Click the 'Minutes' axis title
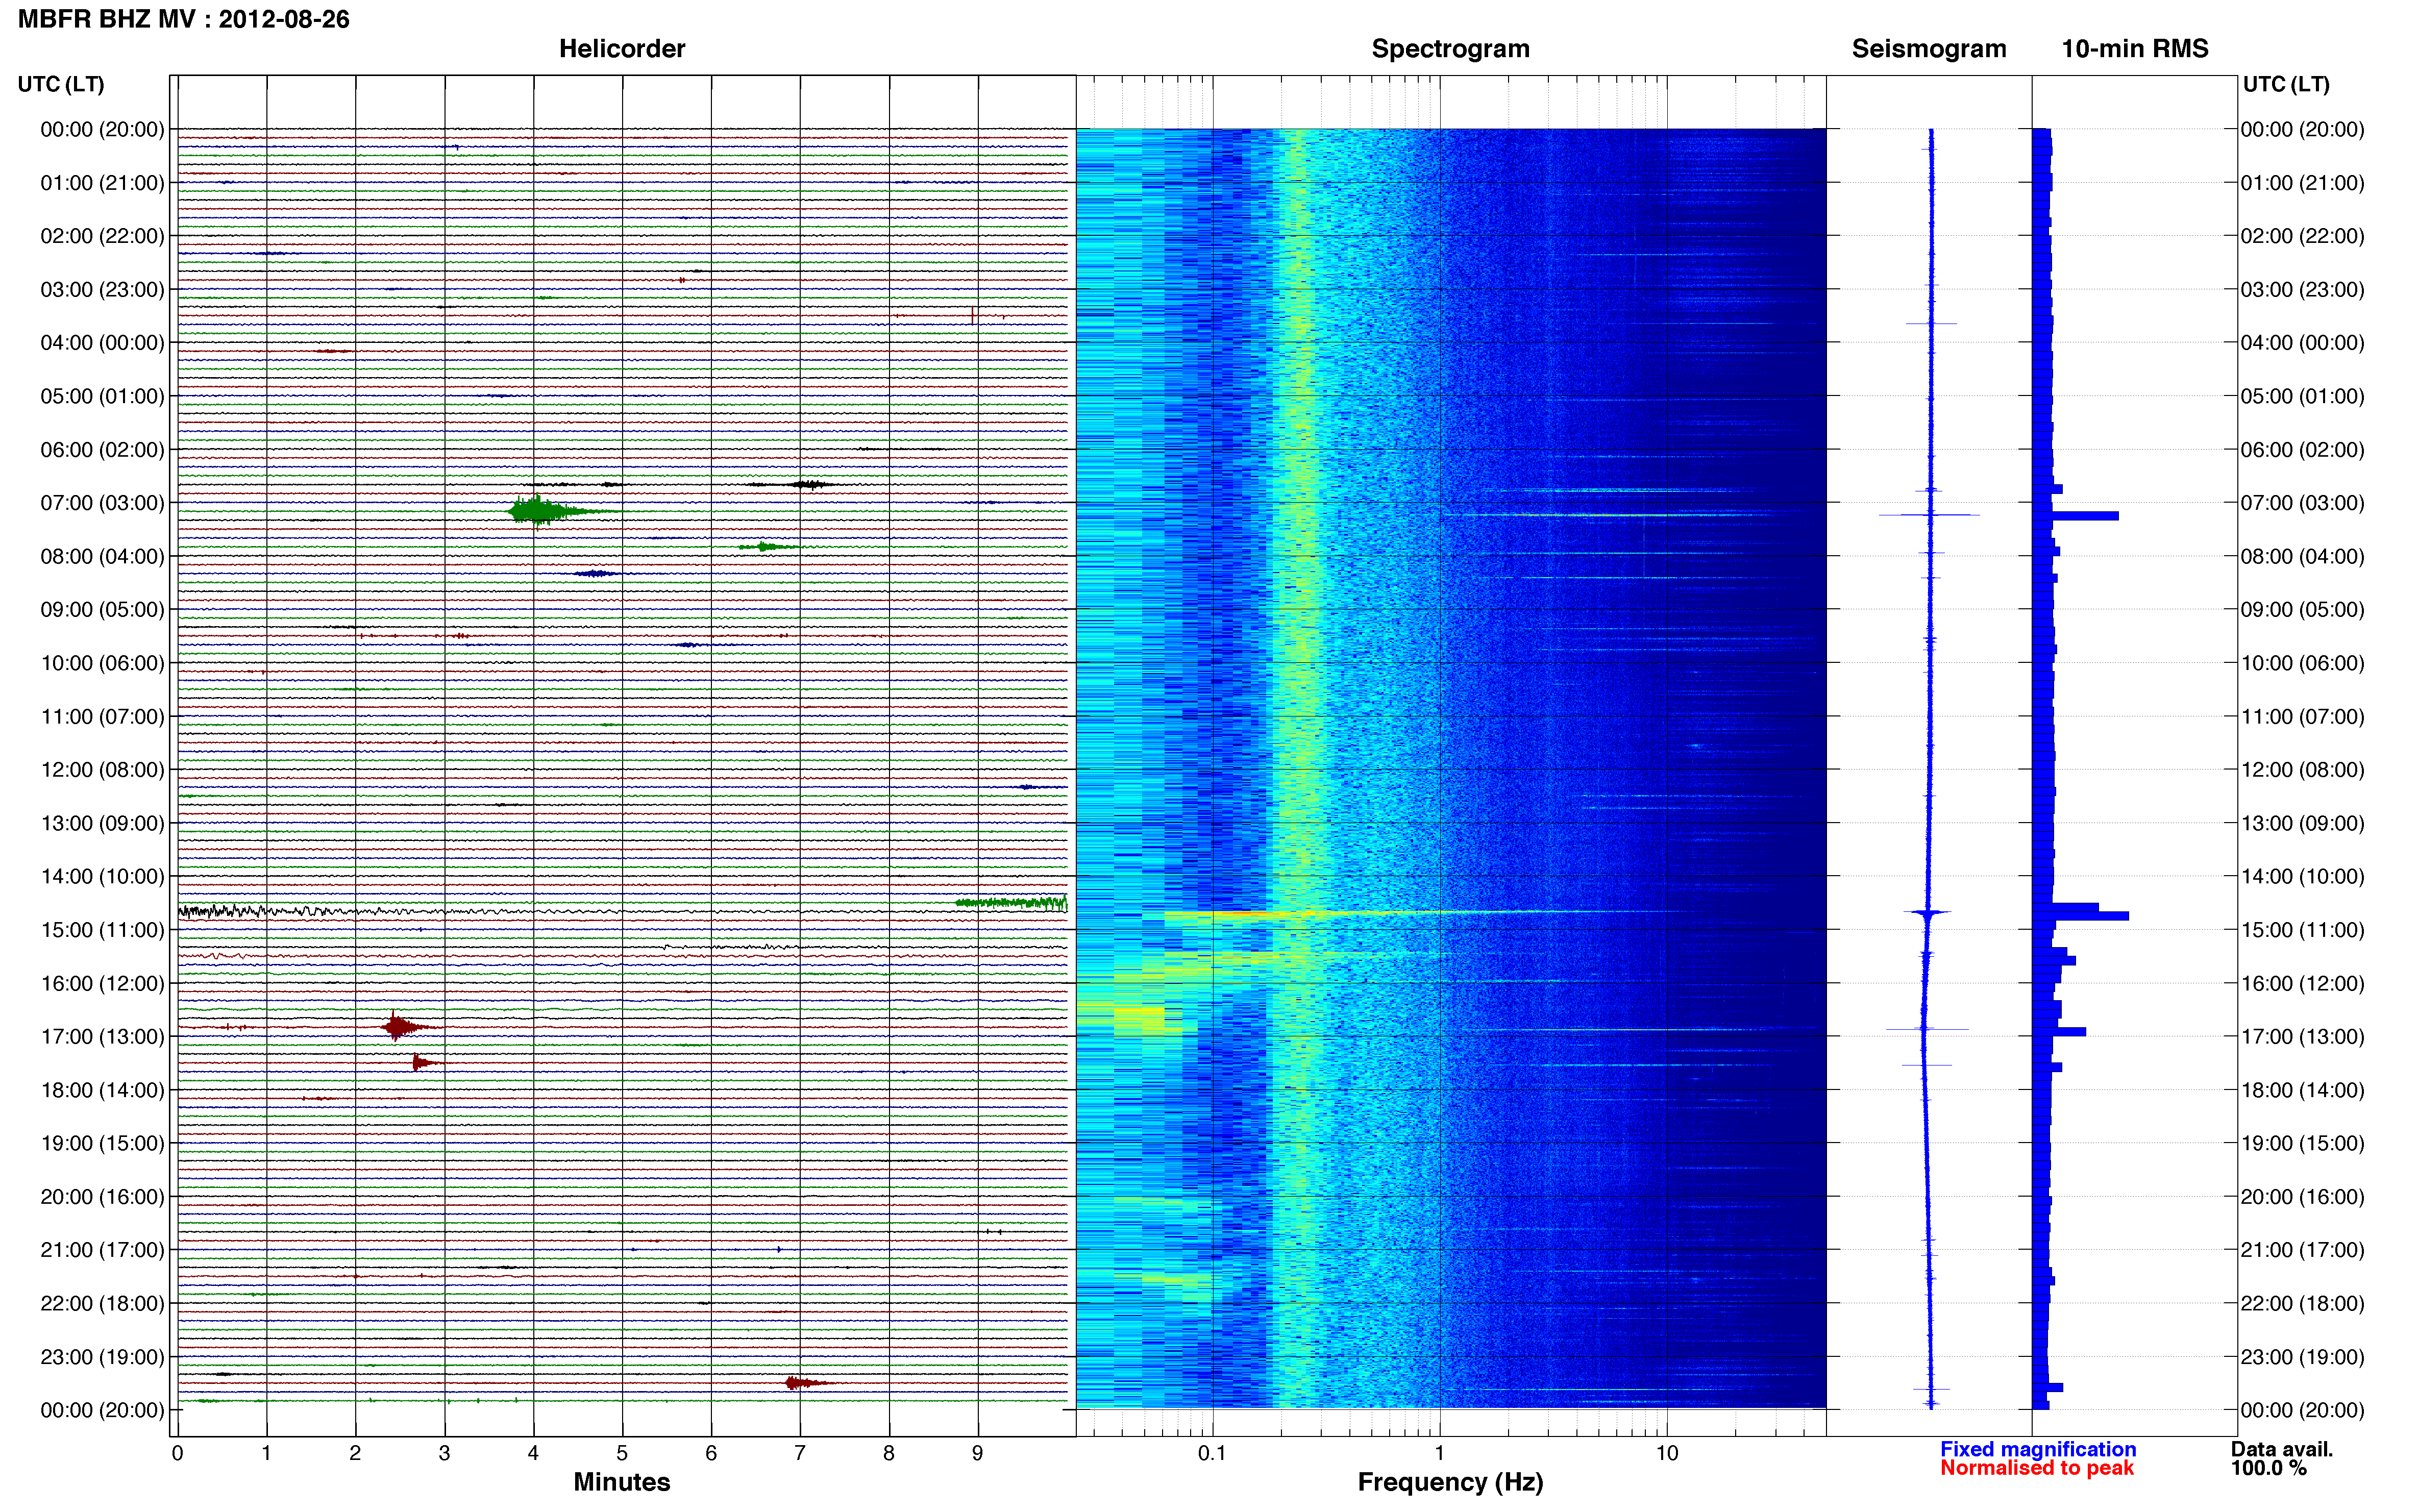The height and width of the screenshot is (1512, 2419). pyautogui.click(x=622, y=1482)
